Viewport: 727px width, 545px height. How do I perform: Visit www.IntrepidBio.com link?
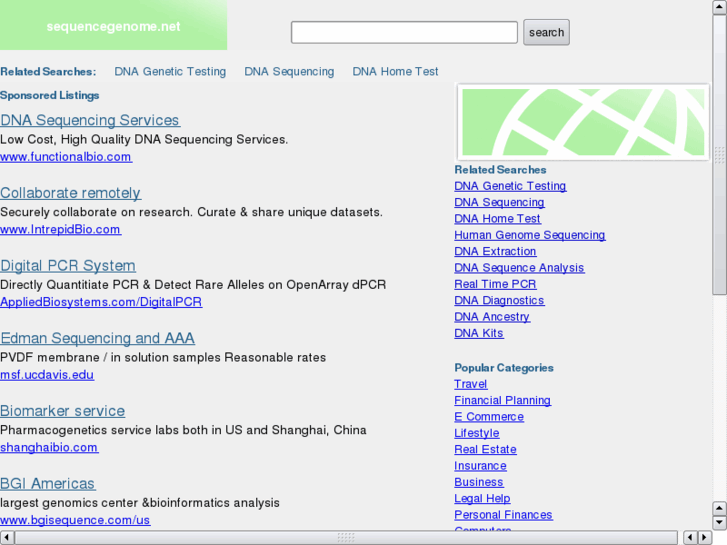[60, 230]
